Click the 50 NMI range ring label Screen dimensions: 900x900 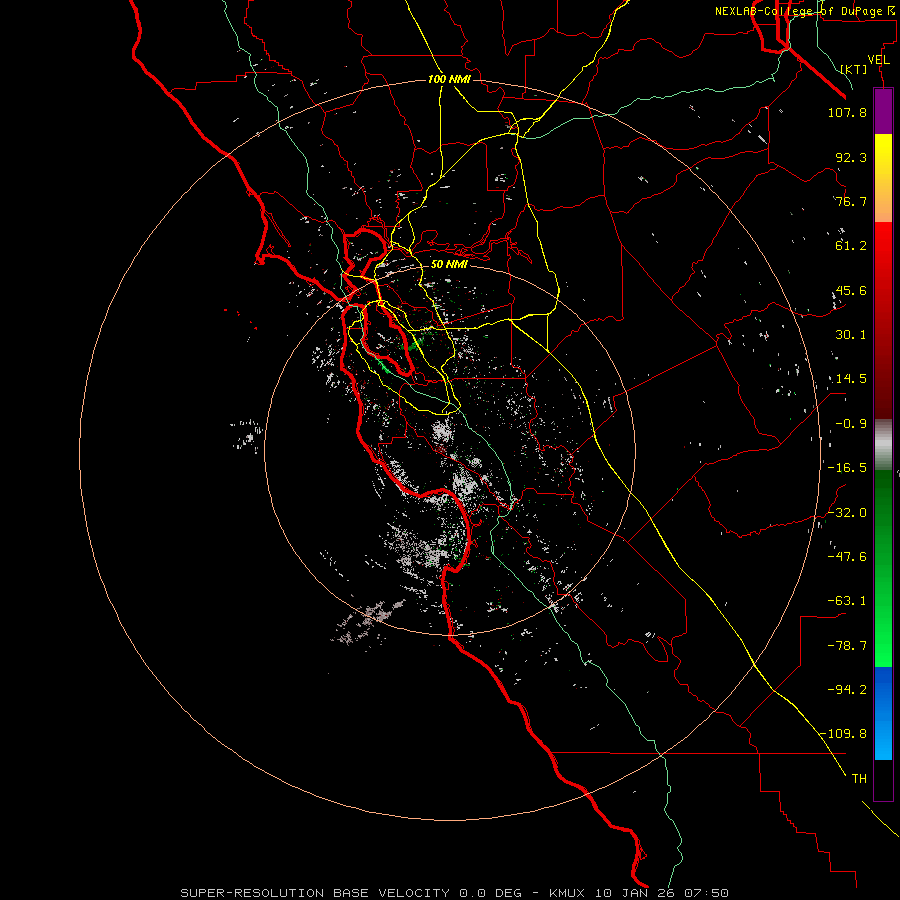[x=449, y=264]
